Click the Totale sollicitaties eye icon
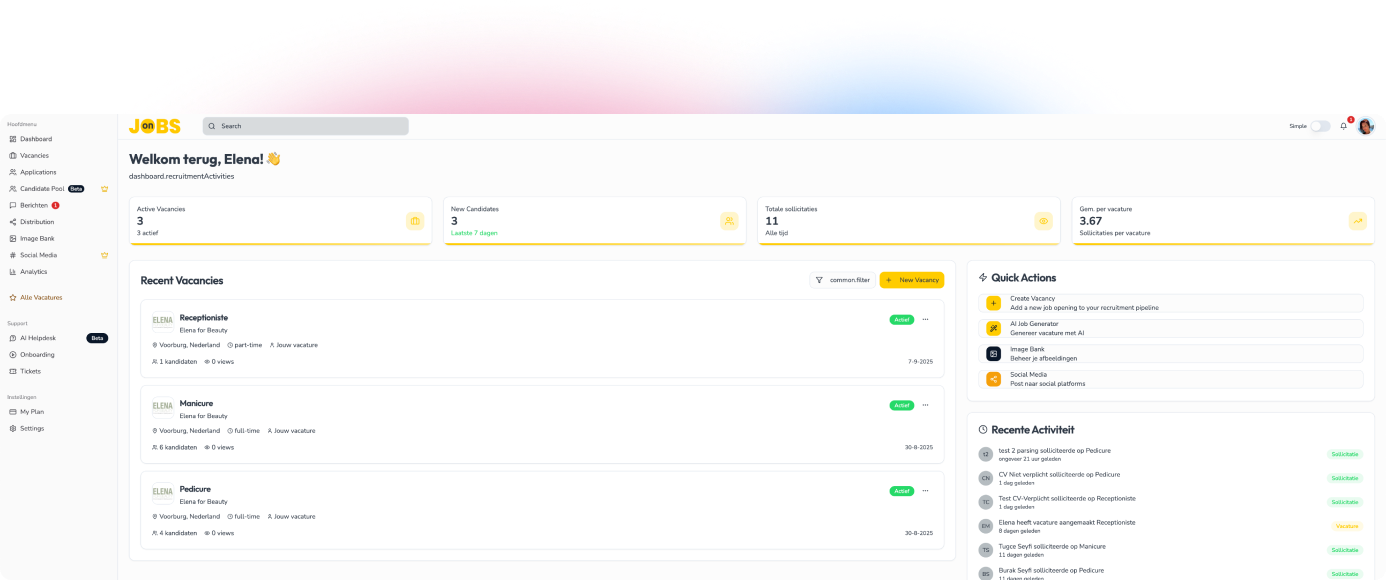Screen dimensions: 1386x580 pos(1043,221)
